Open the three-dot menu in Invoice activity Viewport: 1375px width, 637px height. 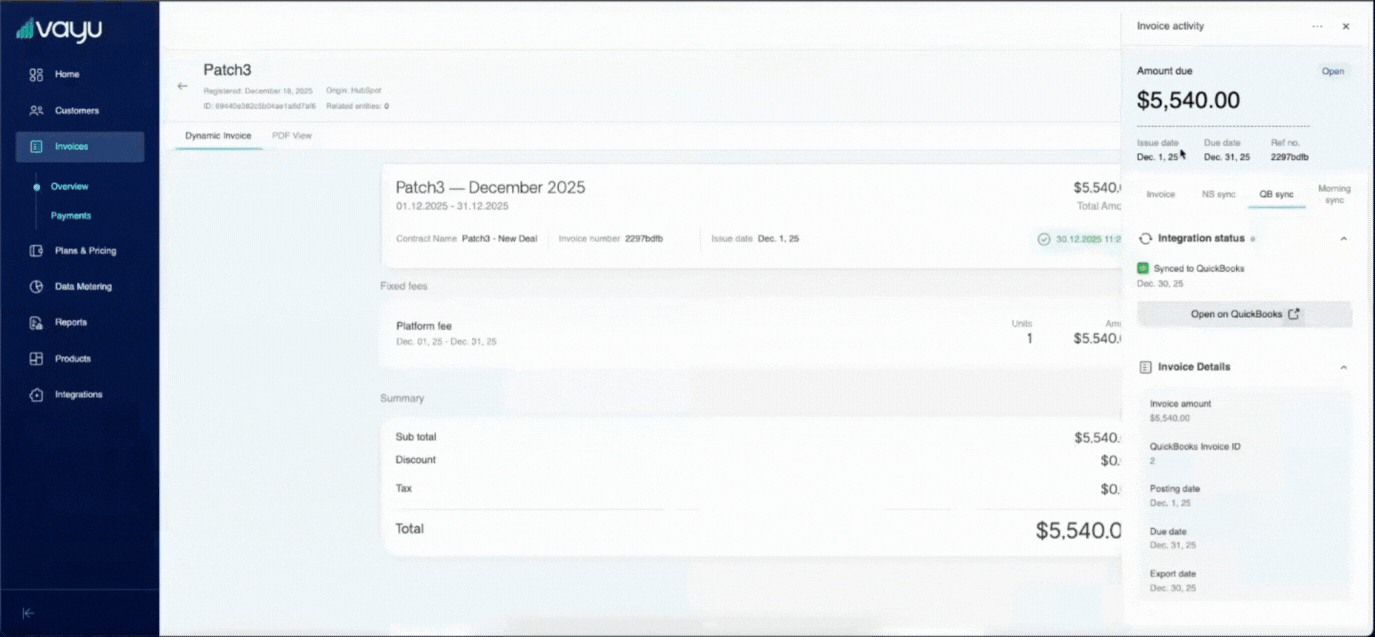(x=1317, y=26)
